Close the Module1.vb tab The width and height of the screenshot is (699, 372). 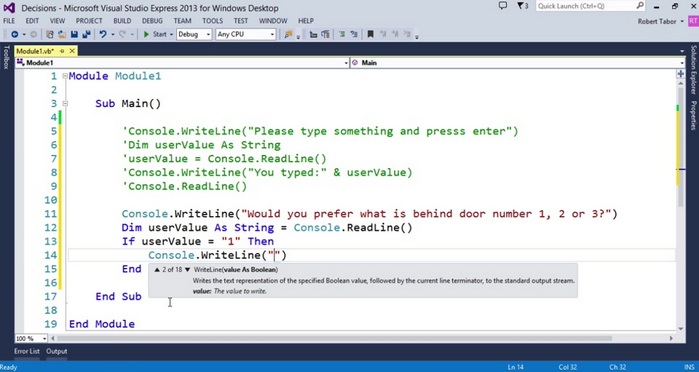coord(72,51)
